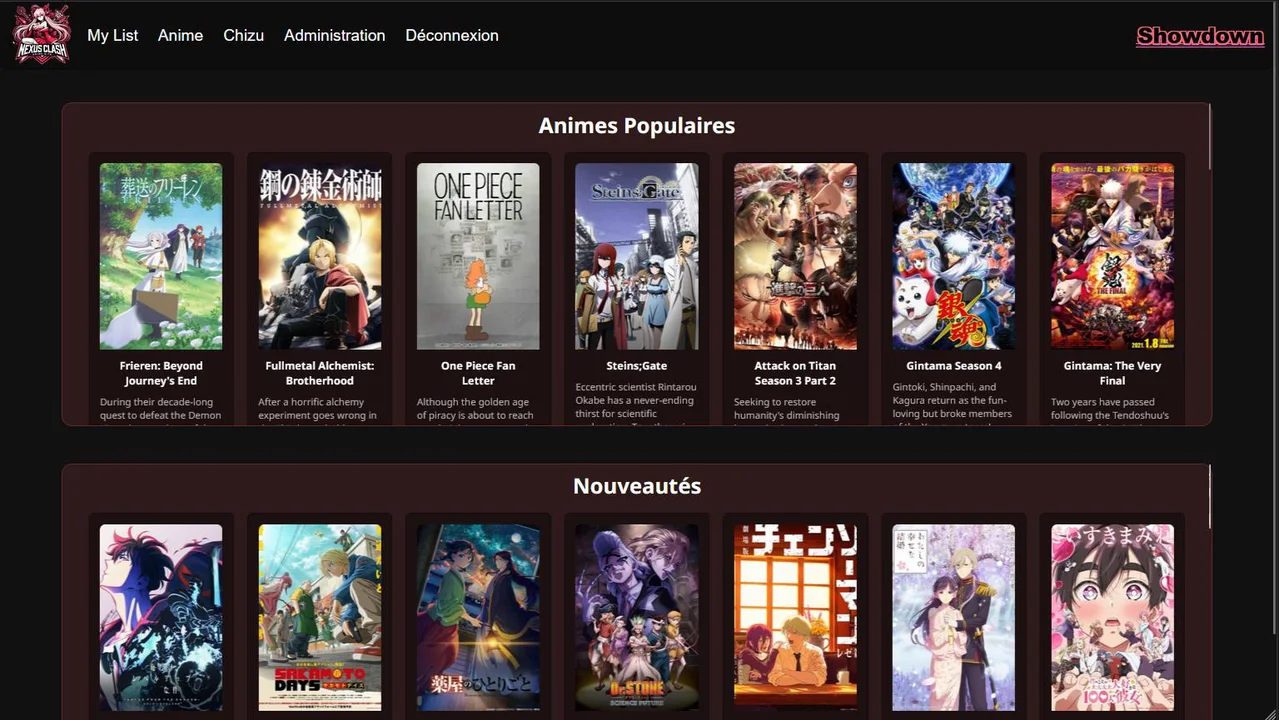This screenshot has width=1279, height=720.
Task: Open Fullmetal Alchemist: Brotherhood poster
Action: tap(320, 256)
